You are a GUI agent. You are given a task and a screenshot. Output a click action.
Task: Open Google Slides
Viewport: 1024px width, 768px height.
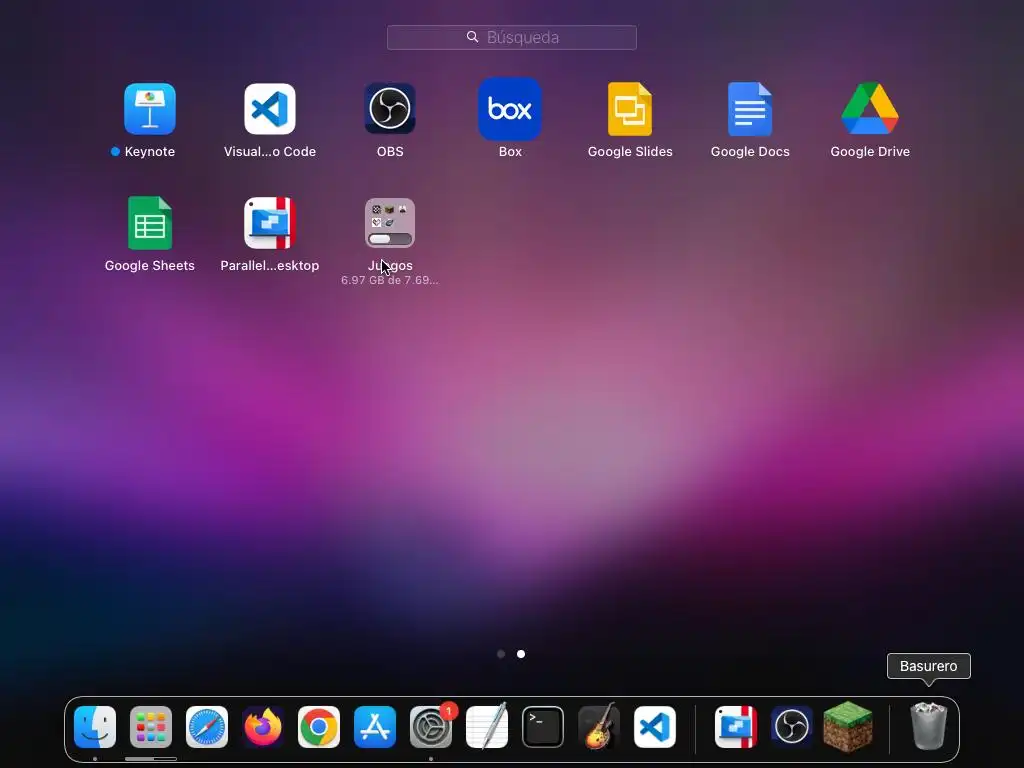pyautogui.click(x=630, y=109)
